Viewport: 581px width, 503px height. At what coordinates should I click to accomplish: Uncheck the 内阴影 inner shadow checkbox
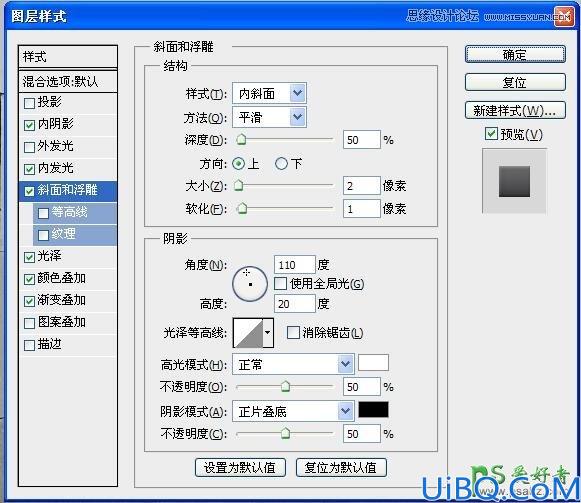29,125
